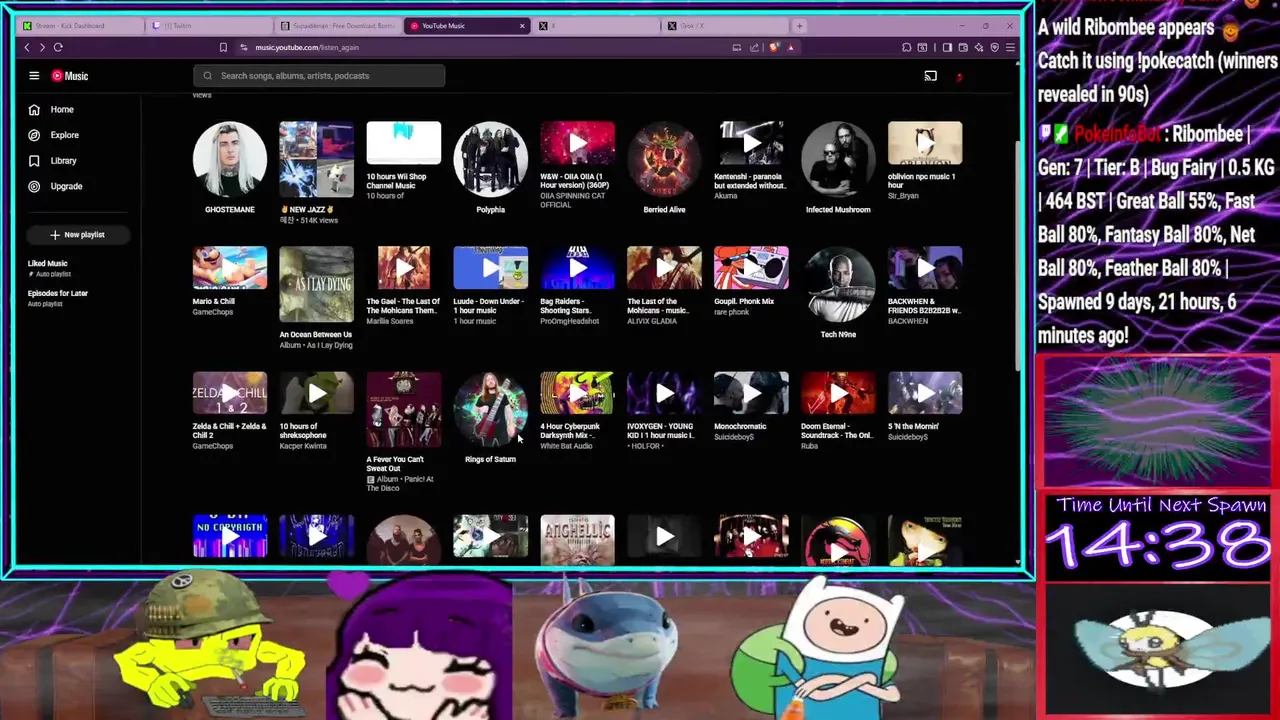Click the share page icon in address bar

[755, 47]
